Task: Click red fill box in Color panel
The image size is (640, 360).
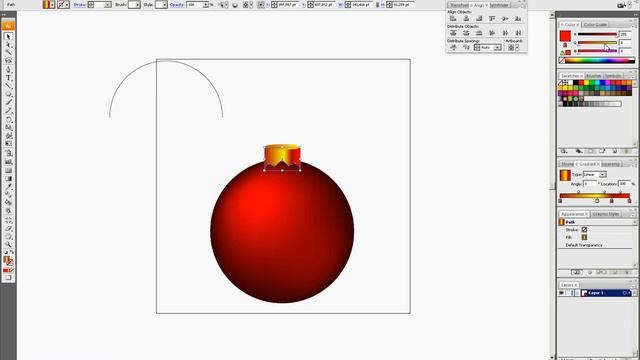Action: (565, 36)
